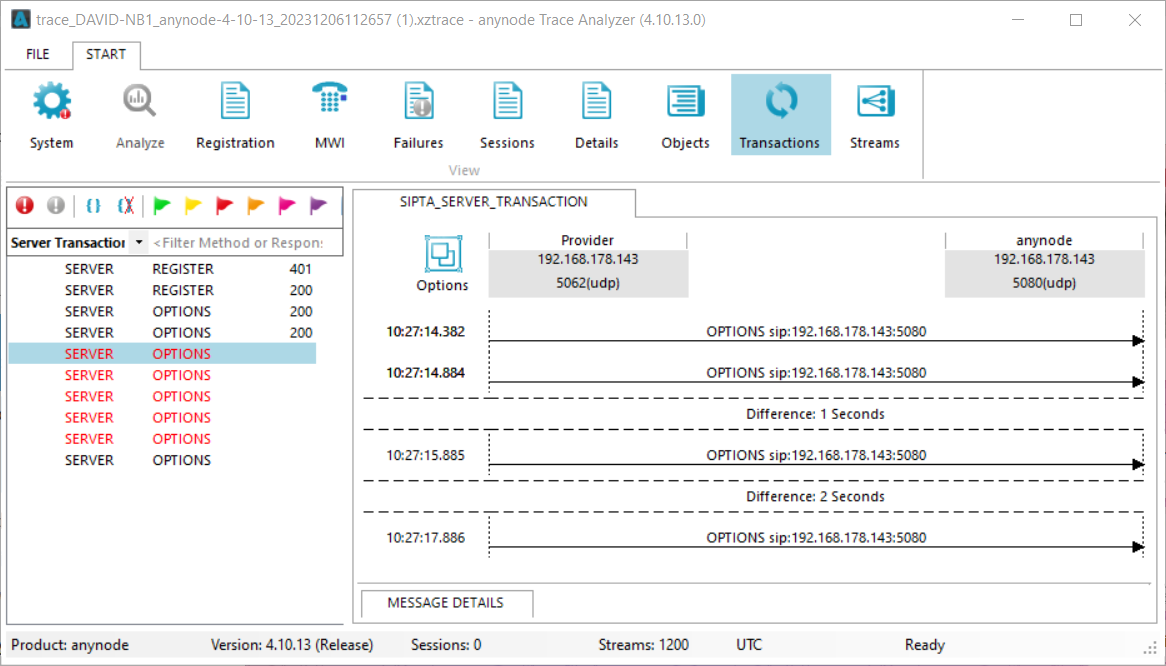Expand the MESSAGE DETAILS section
Screen dimensions: 1166x666
coord(446,603)
